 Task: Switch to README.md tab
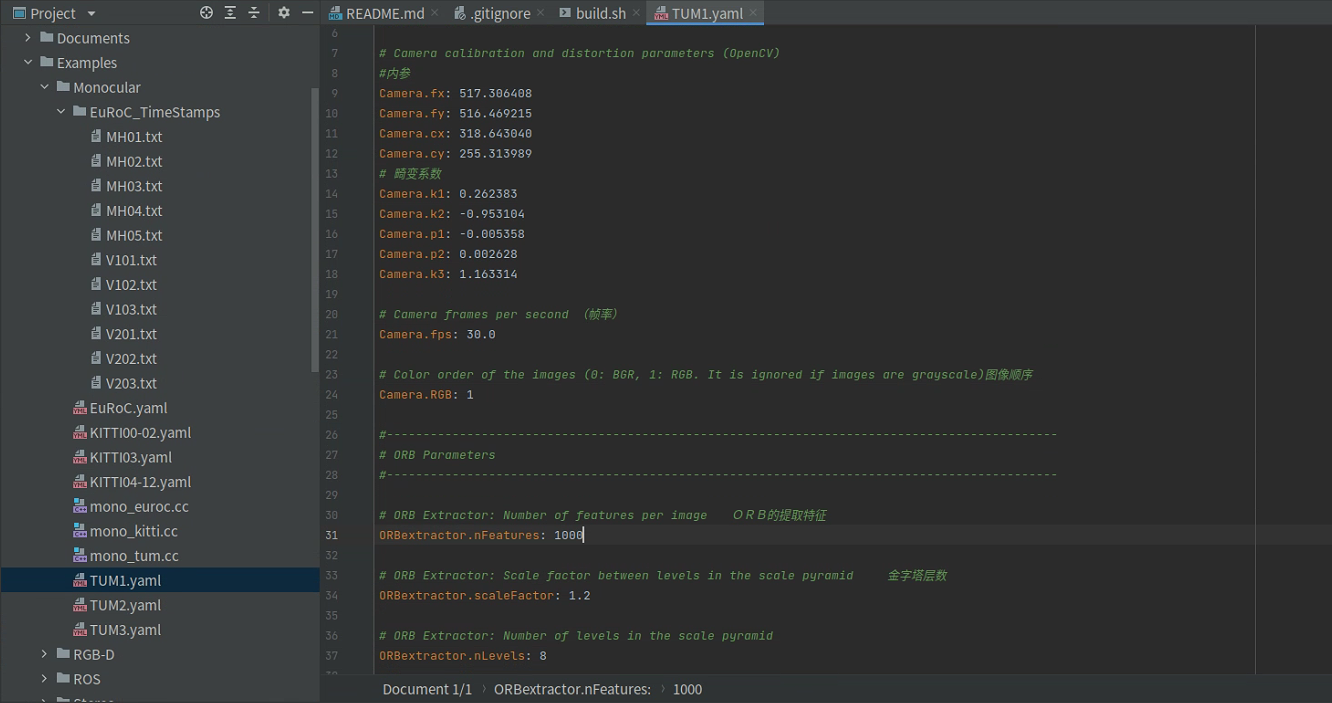384,13
